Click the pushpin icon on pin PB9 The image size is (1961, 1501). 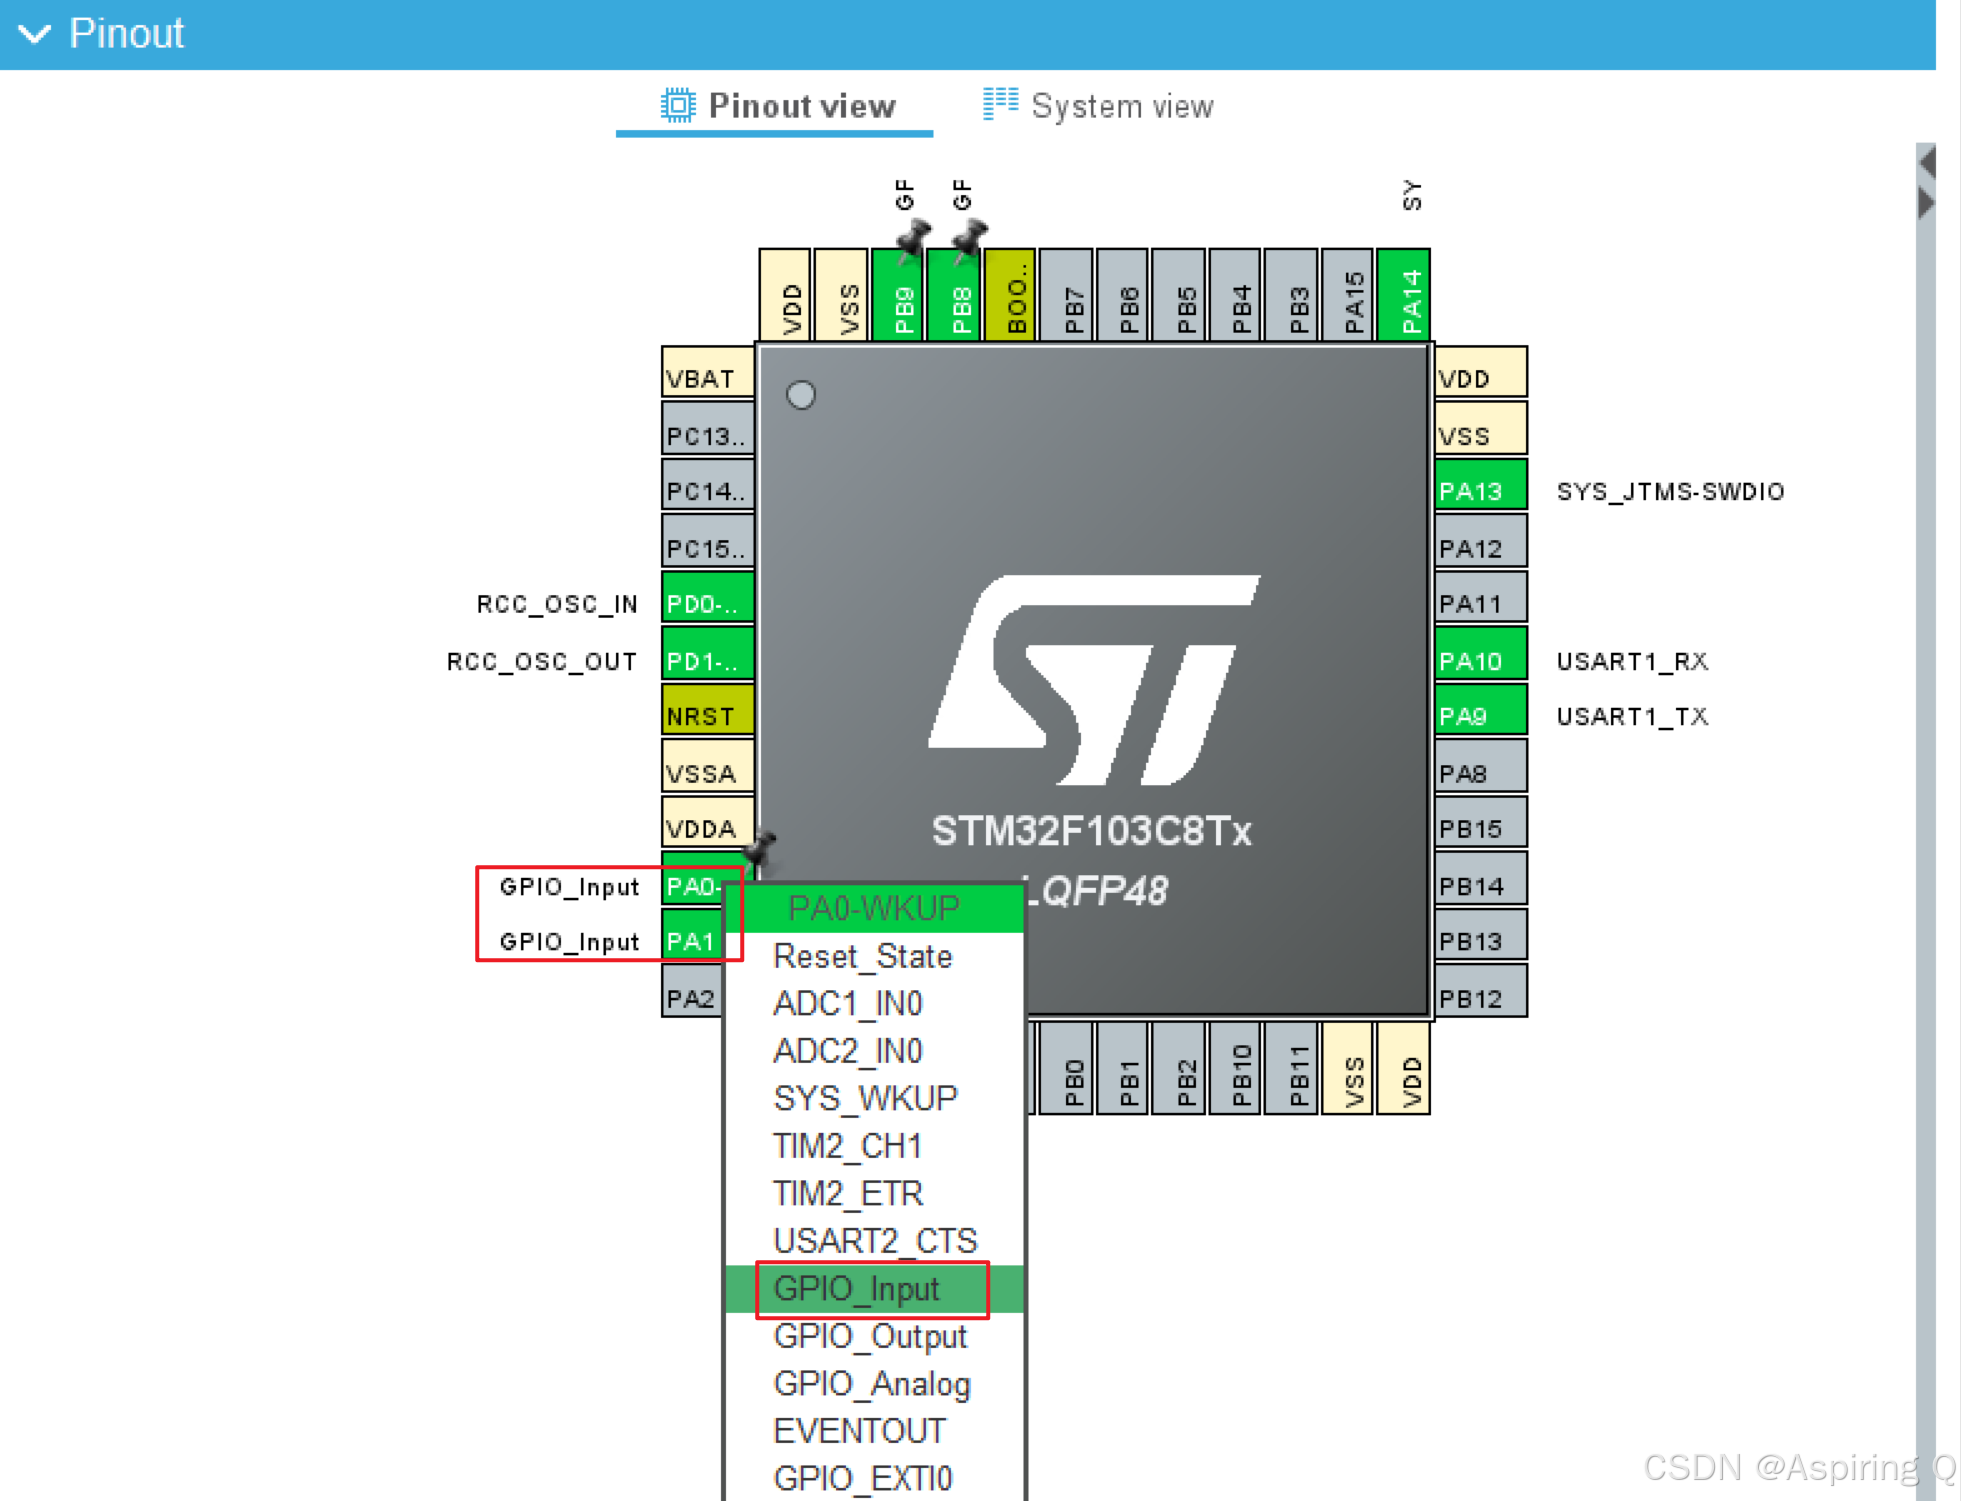[913, 241]
